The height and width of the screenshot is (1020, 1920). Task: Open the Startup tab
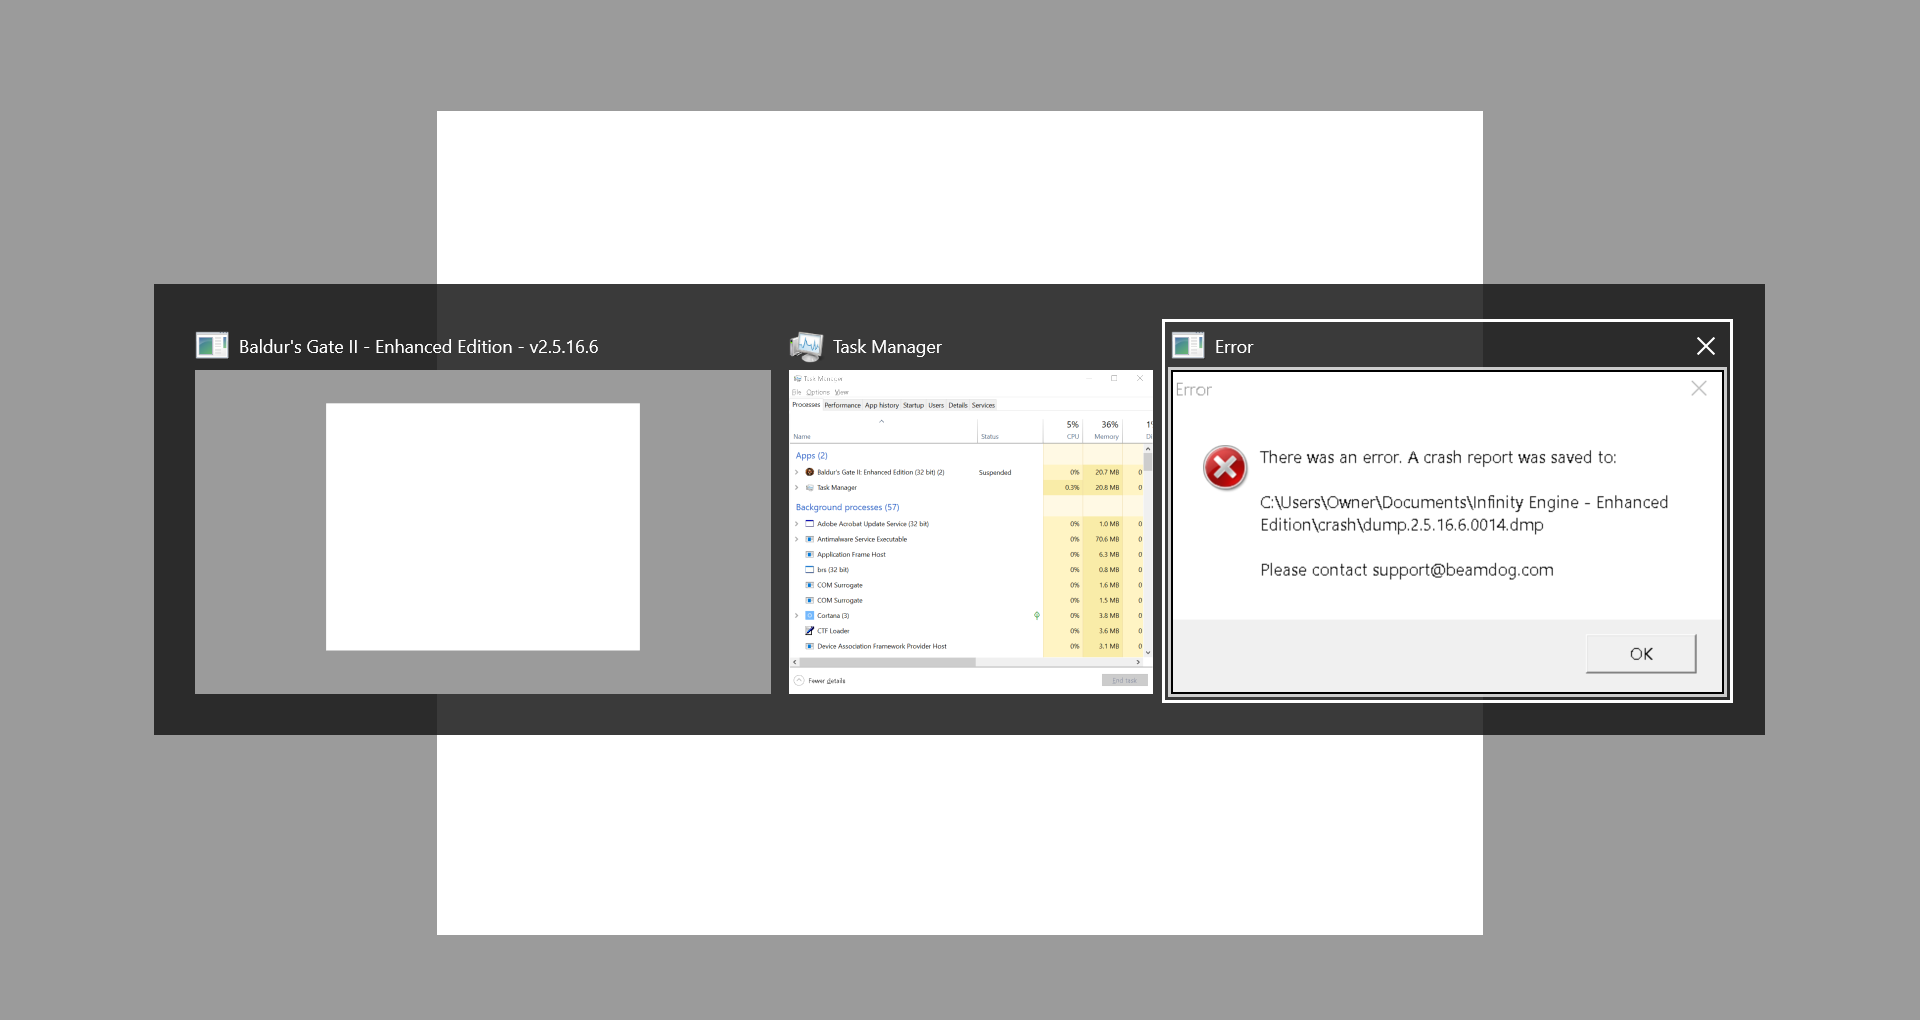tap(913, 405)
